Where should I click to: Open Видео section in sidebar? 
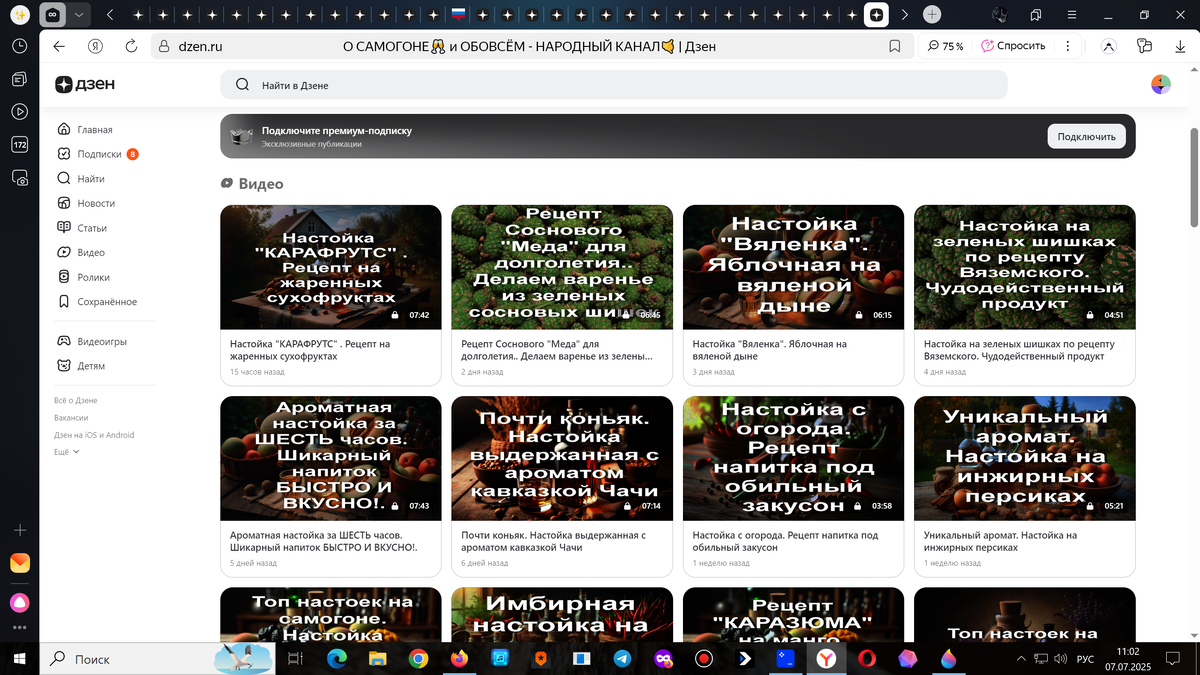click(81, 253)
